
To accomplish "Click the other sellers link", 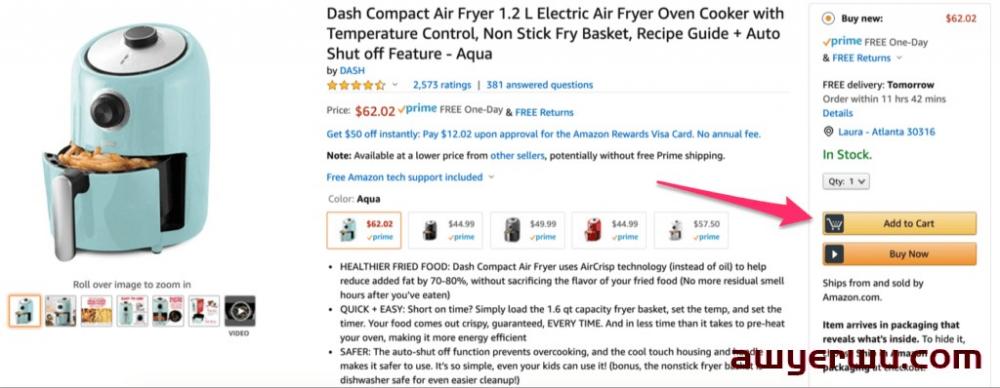I will pos(517,155).
